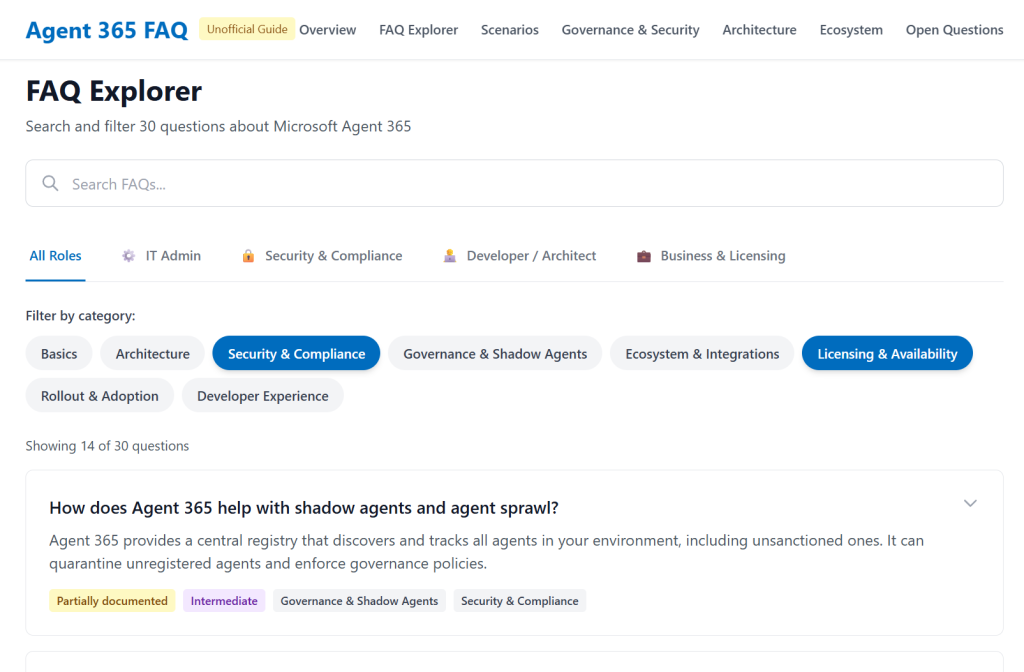Select the All Roles tab
1024x672 pixels.
55,256
